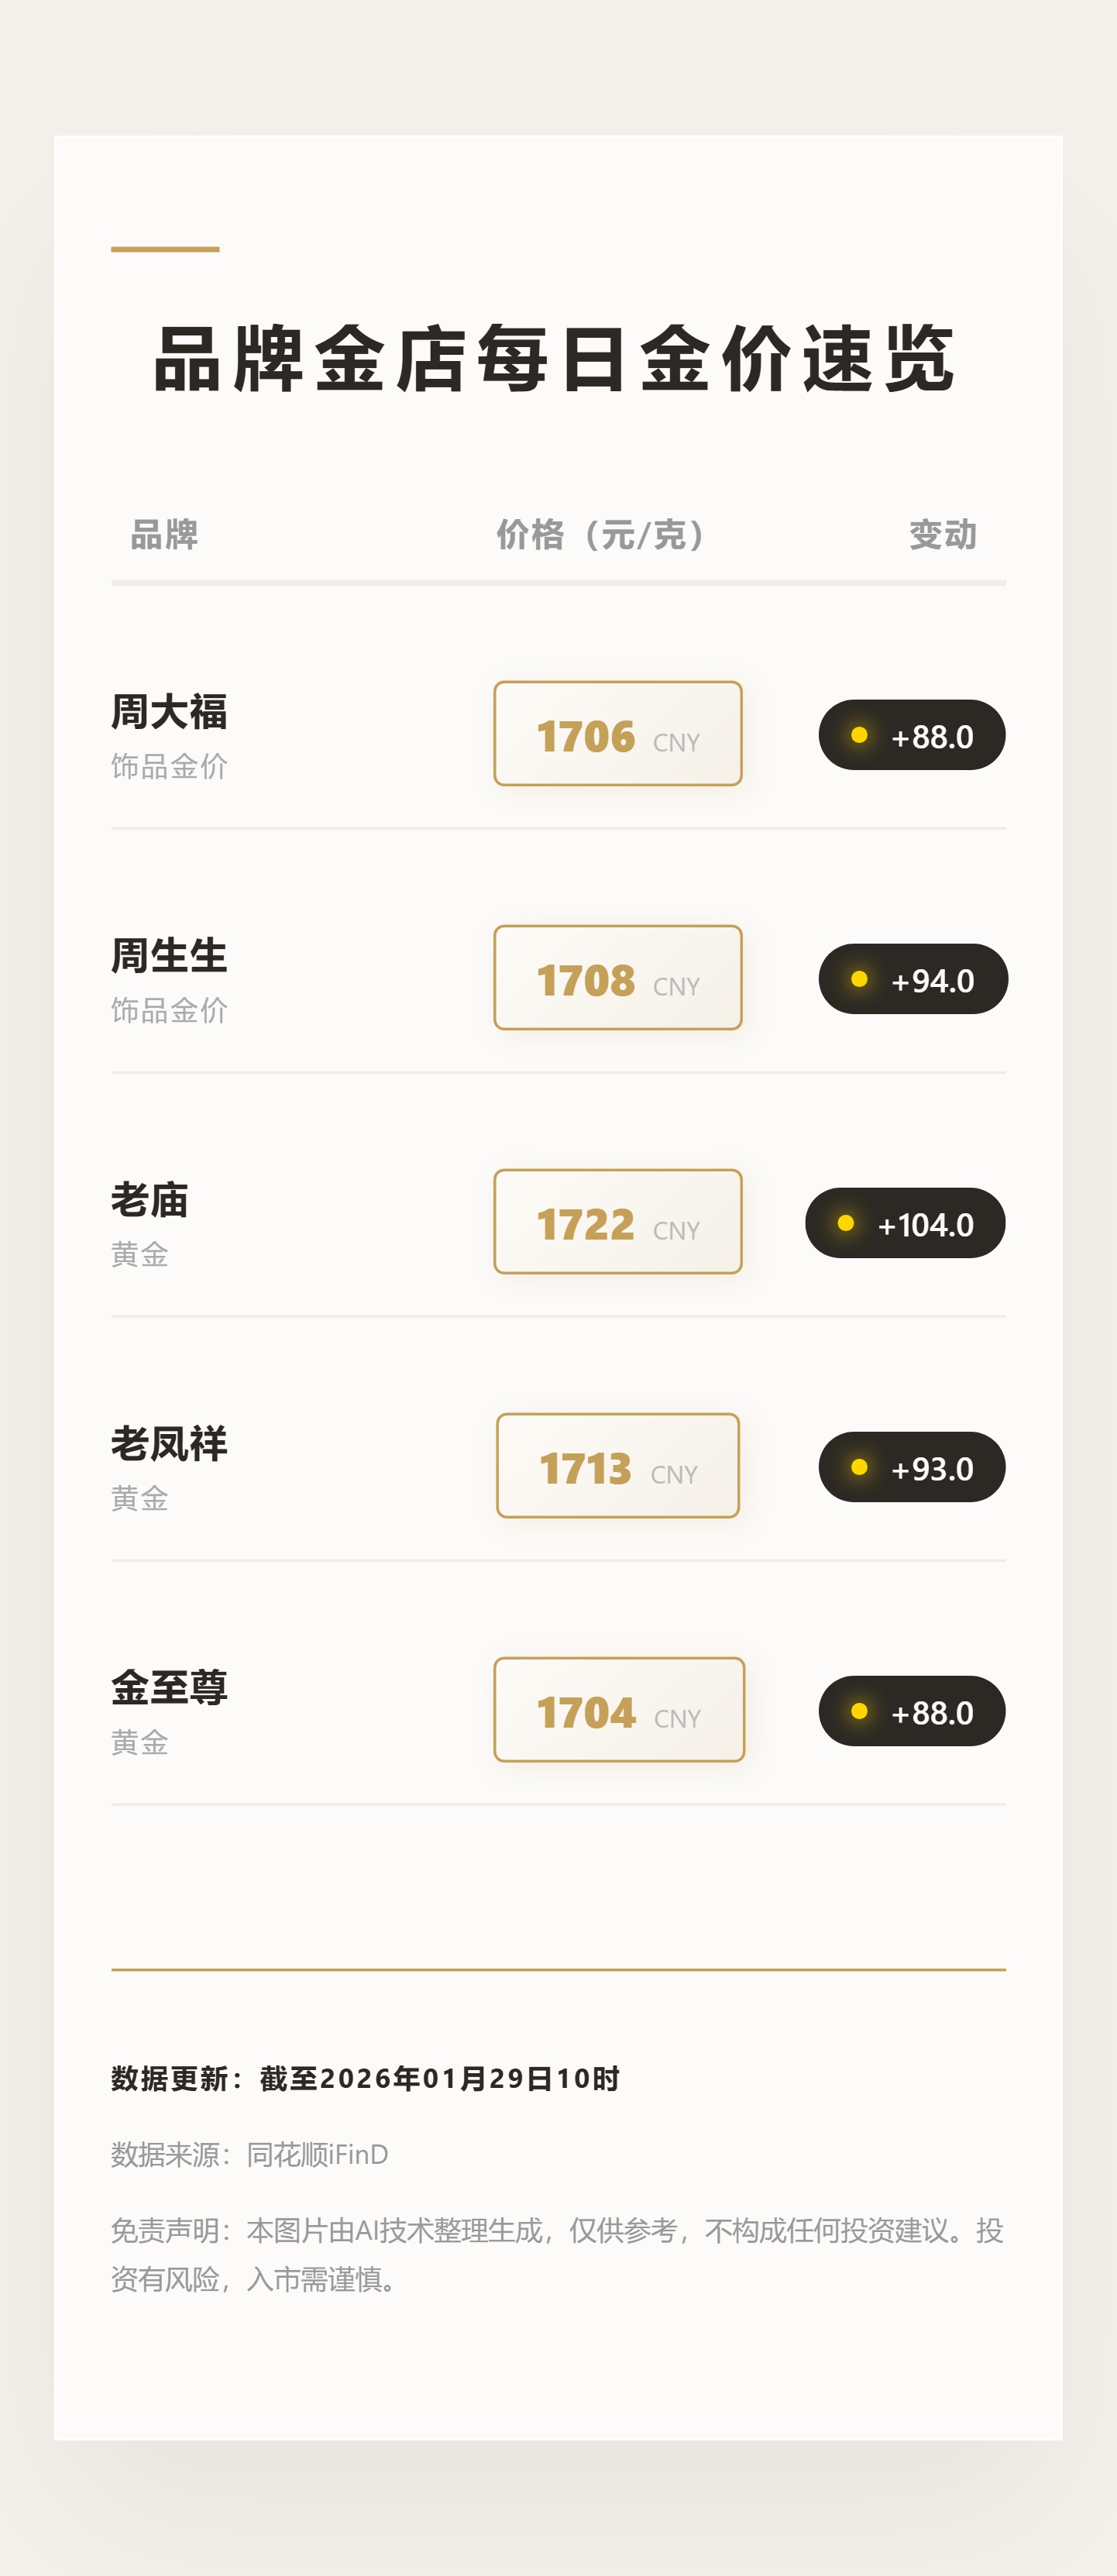Click the 变动 column header
This screenshot has width=1117, height=2576.
point(942,535)
